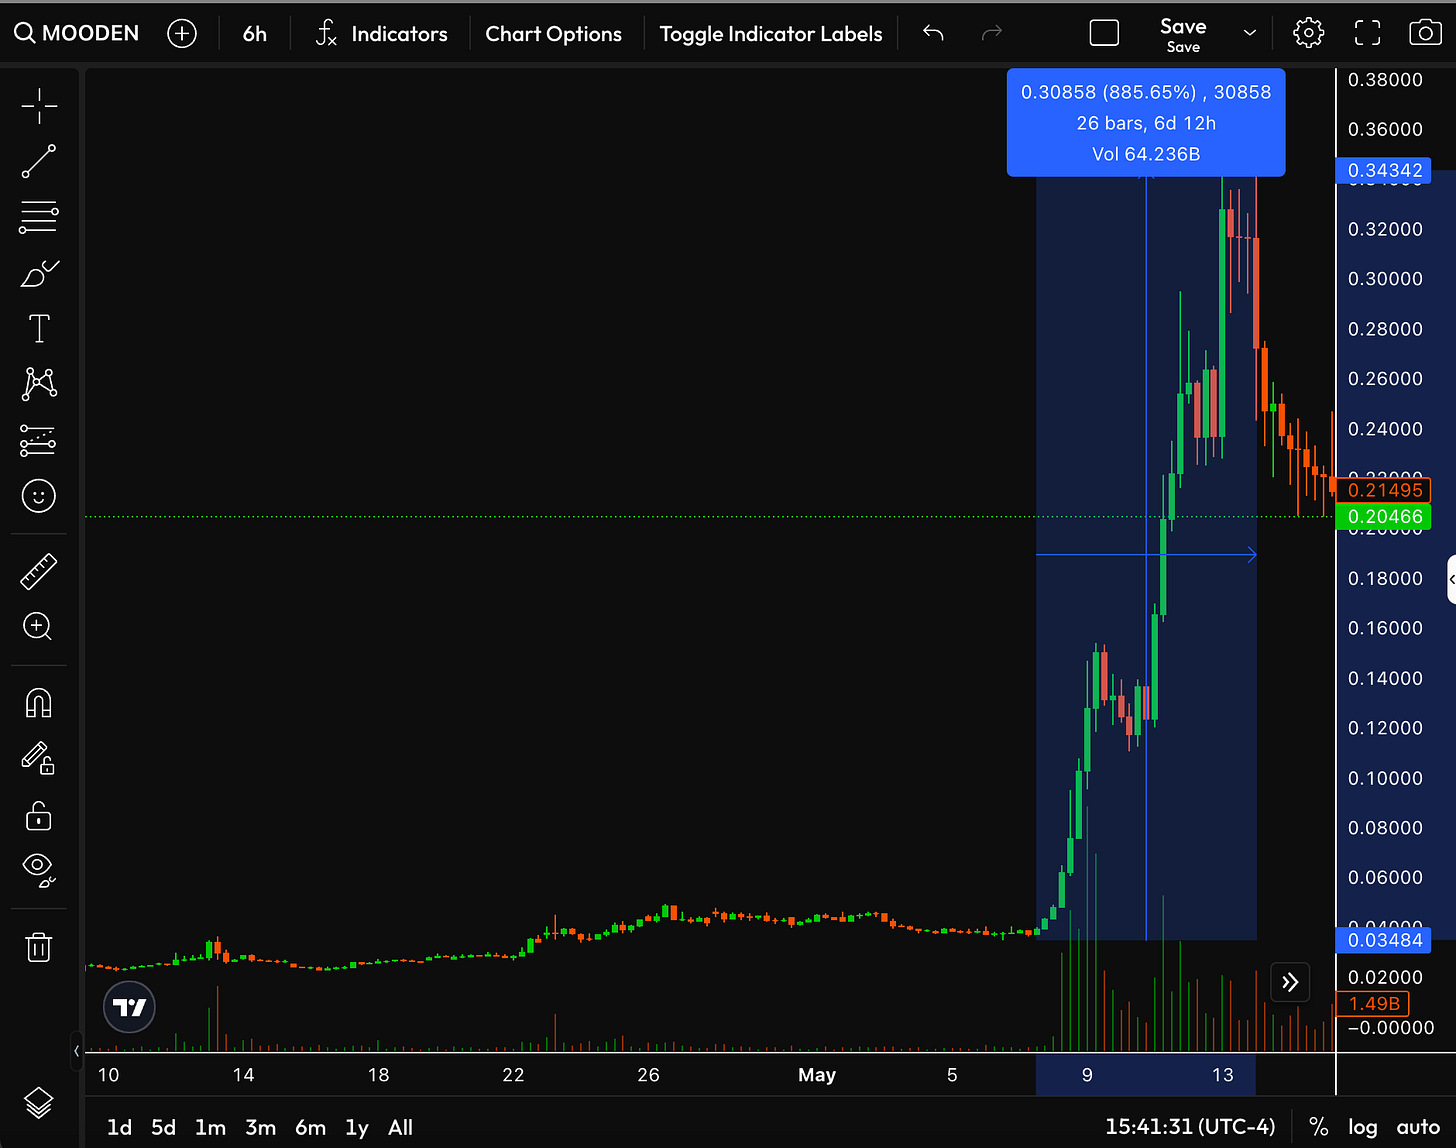Select the blue measurement info box
Screen dimensions: 1456x1148
1146,123
